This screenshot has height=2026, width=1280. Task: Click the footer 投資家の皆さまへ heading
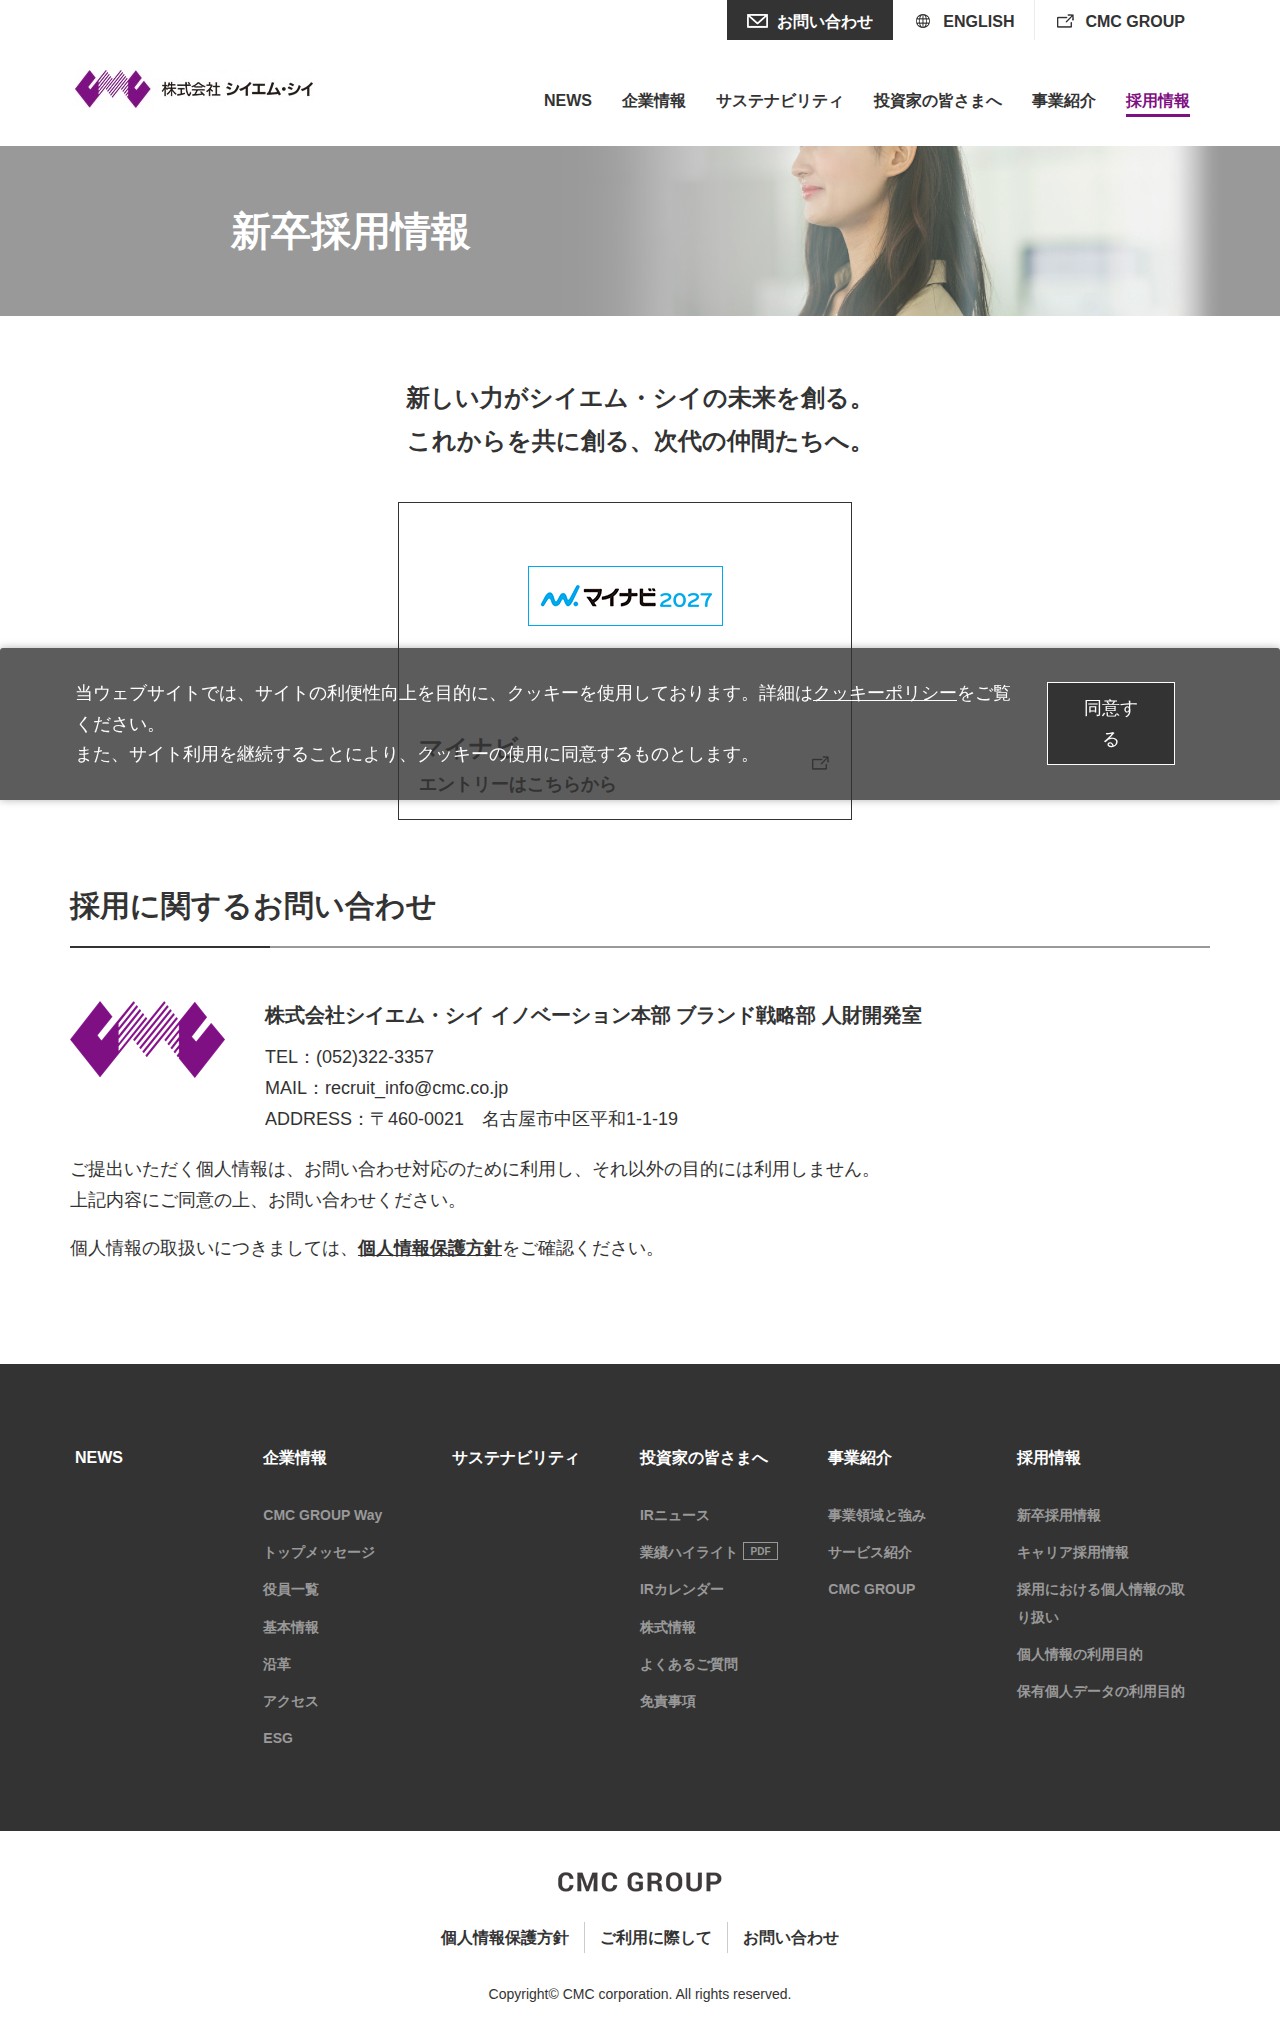(x=704, y=1457)
